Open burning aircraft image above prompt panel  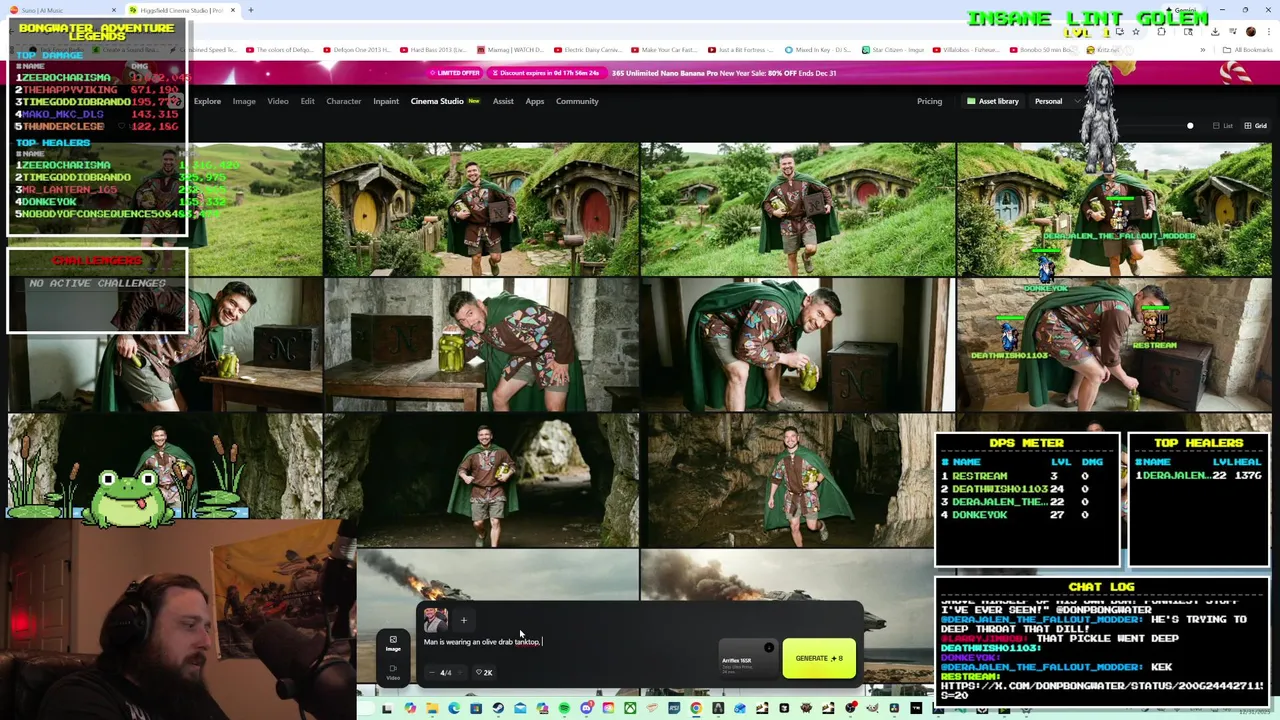(x=497, y=575)
